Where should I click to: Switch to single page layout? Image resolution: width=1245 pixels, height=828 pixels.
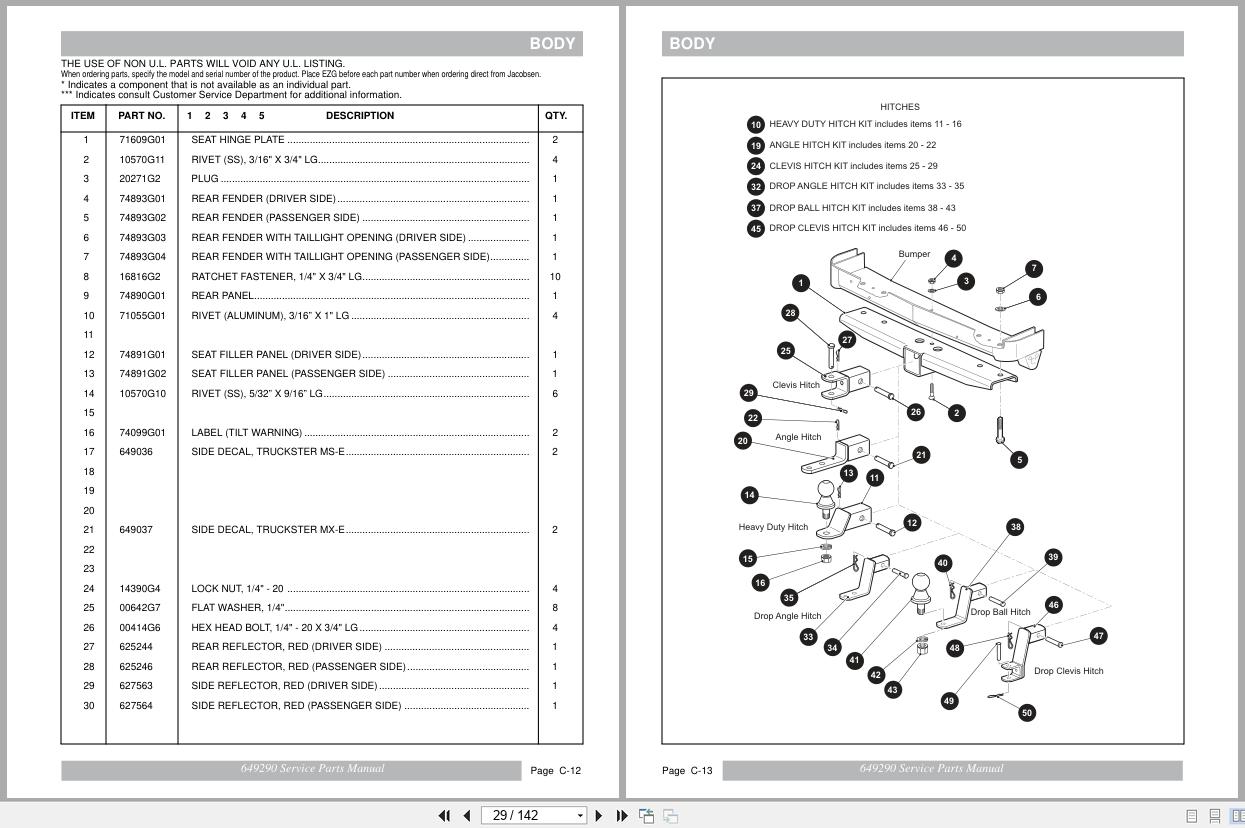coord(1191,816)
